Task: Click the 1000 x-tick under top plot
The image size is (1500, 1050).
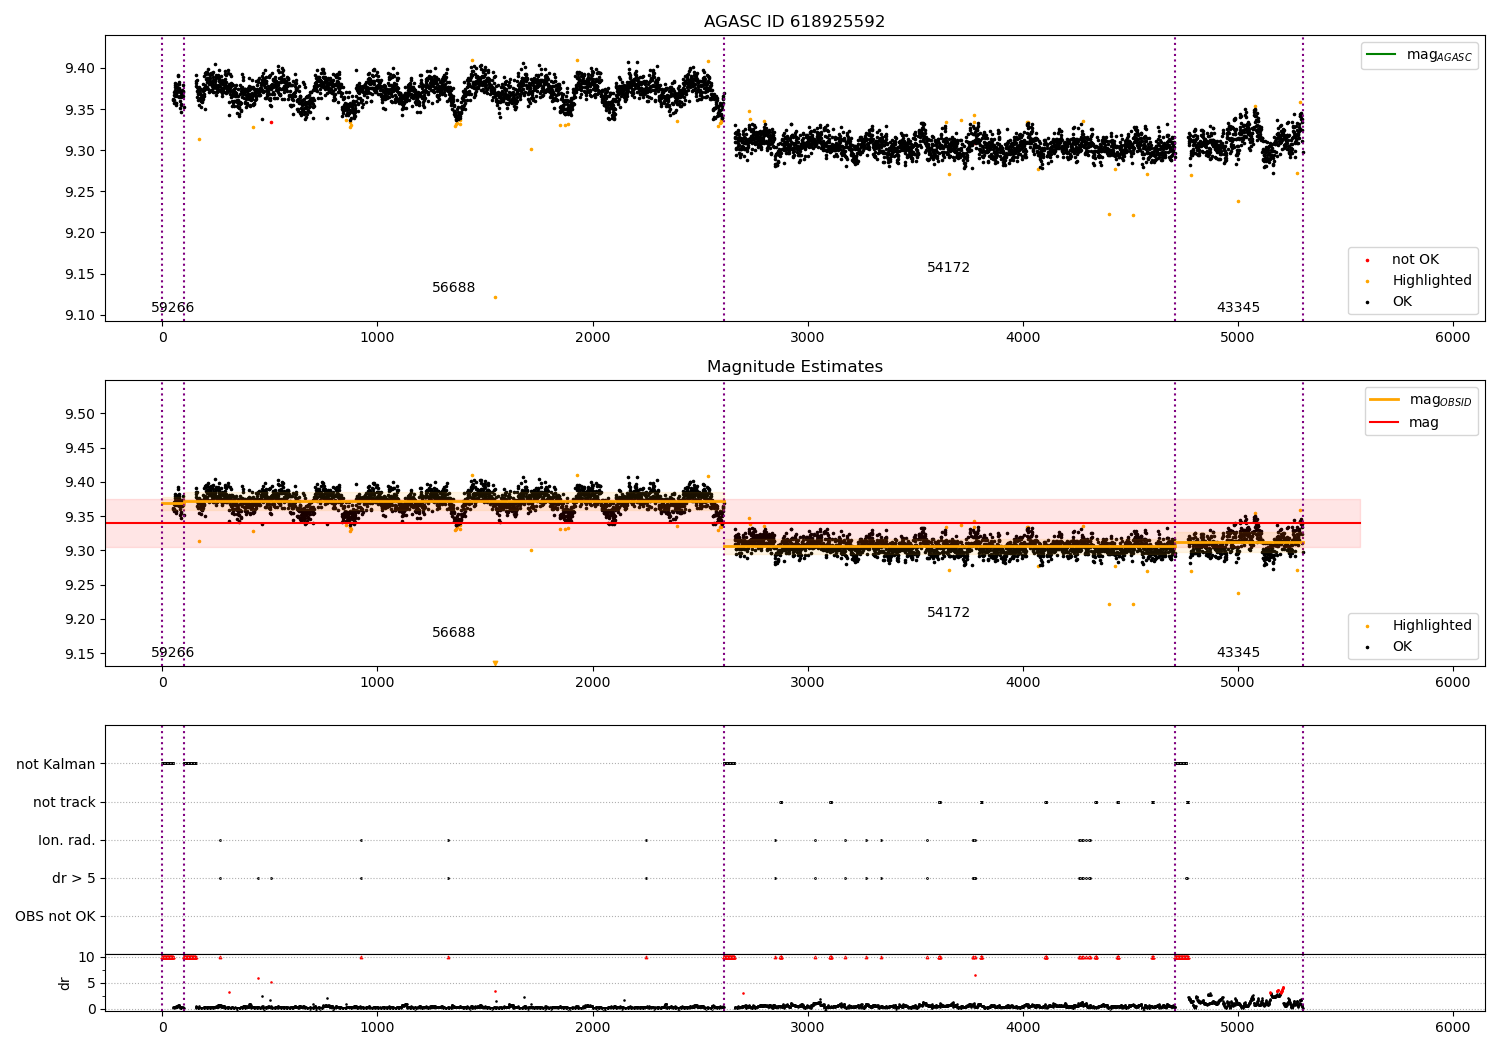Action: coord(377,337)
